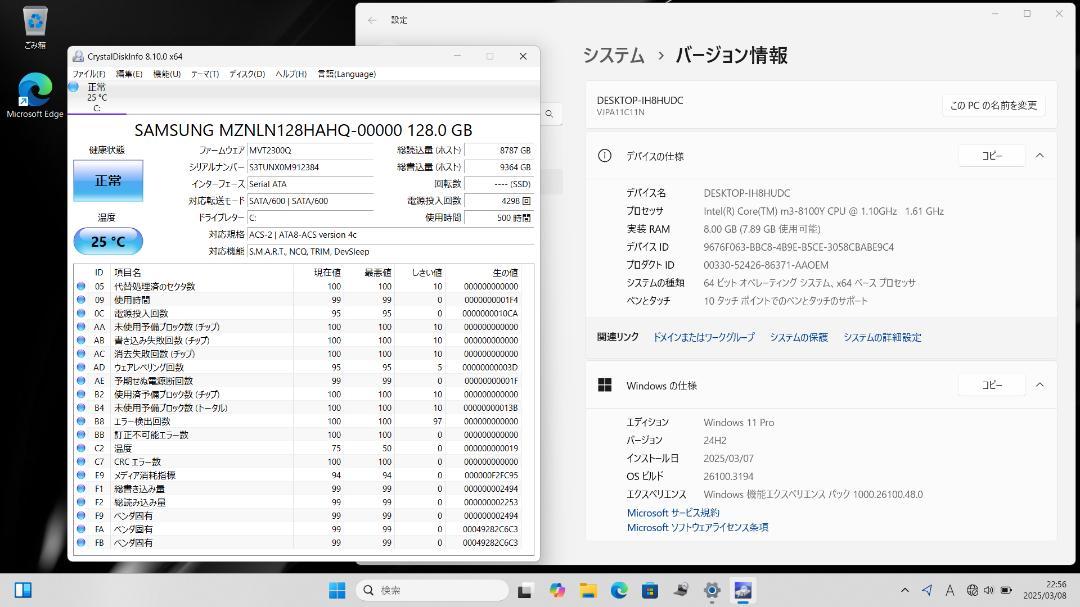Image resolution: width=1080 pixels, height=607 pixels.
Task: Open the clock showing 22:56
Action: pyautogui.click(x=1044, y=590)
